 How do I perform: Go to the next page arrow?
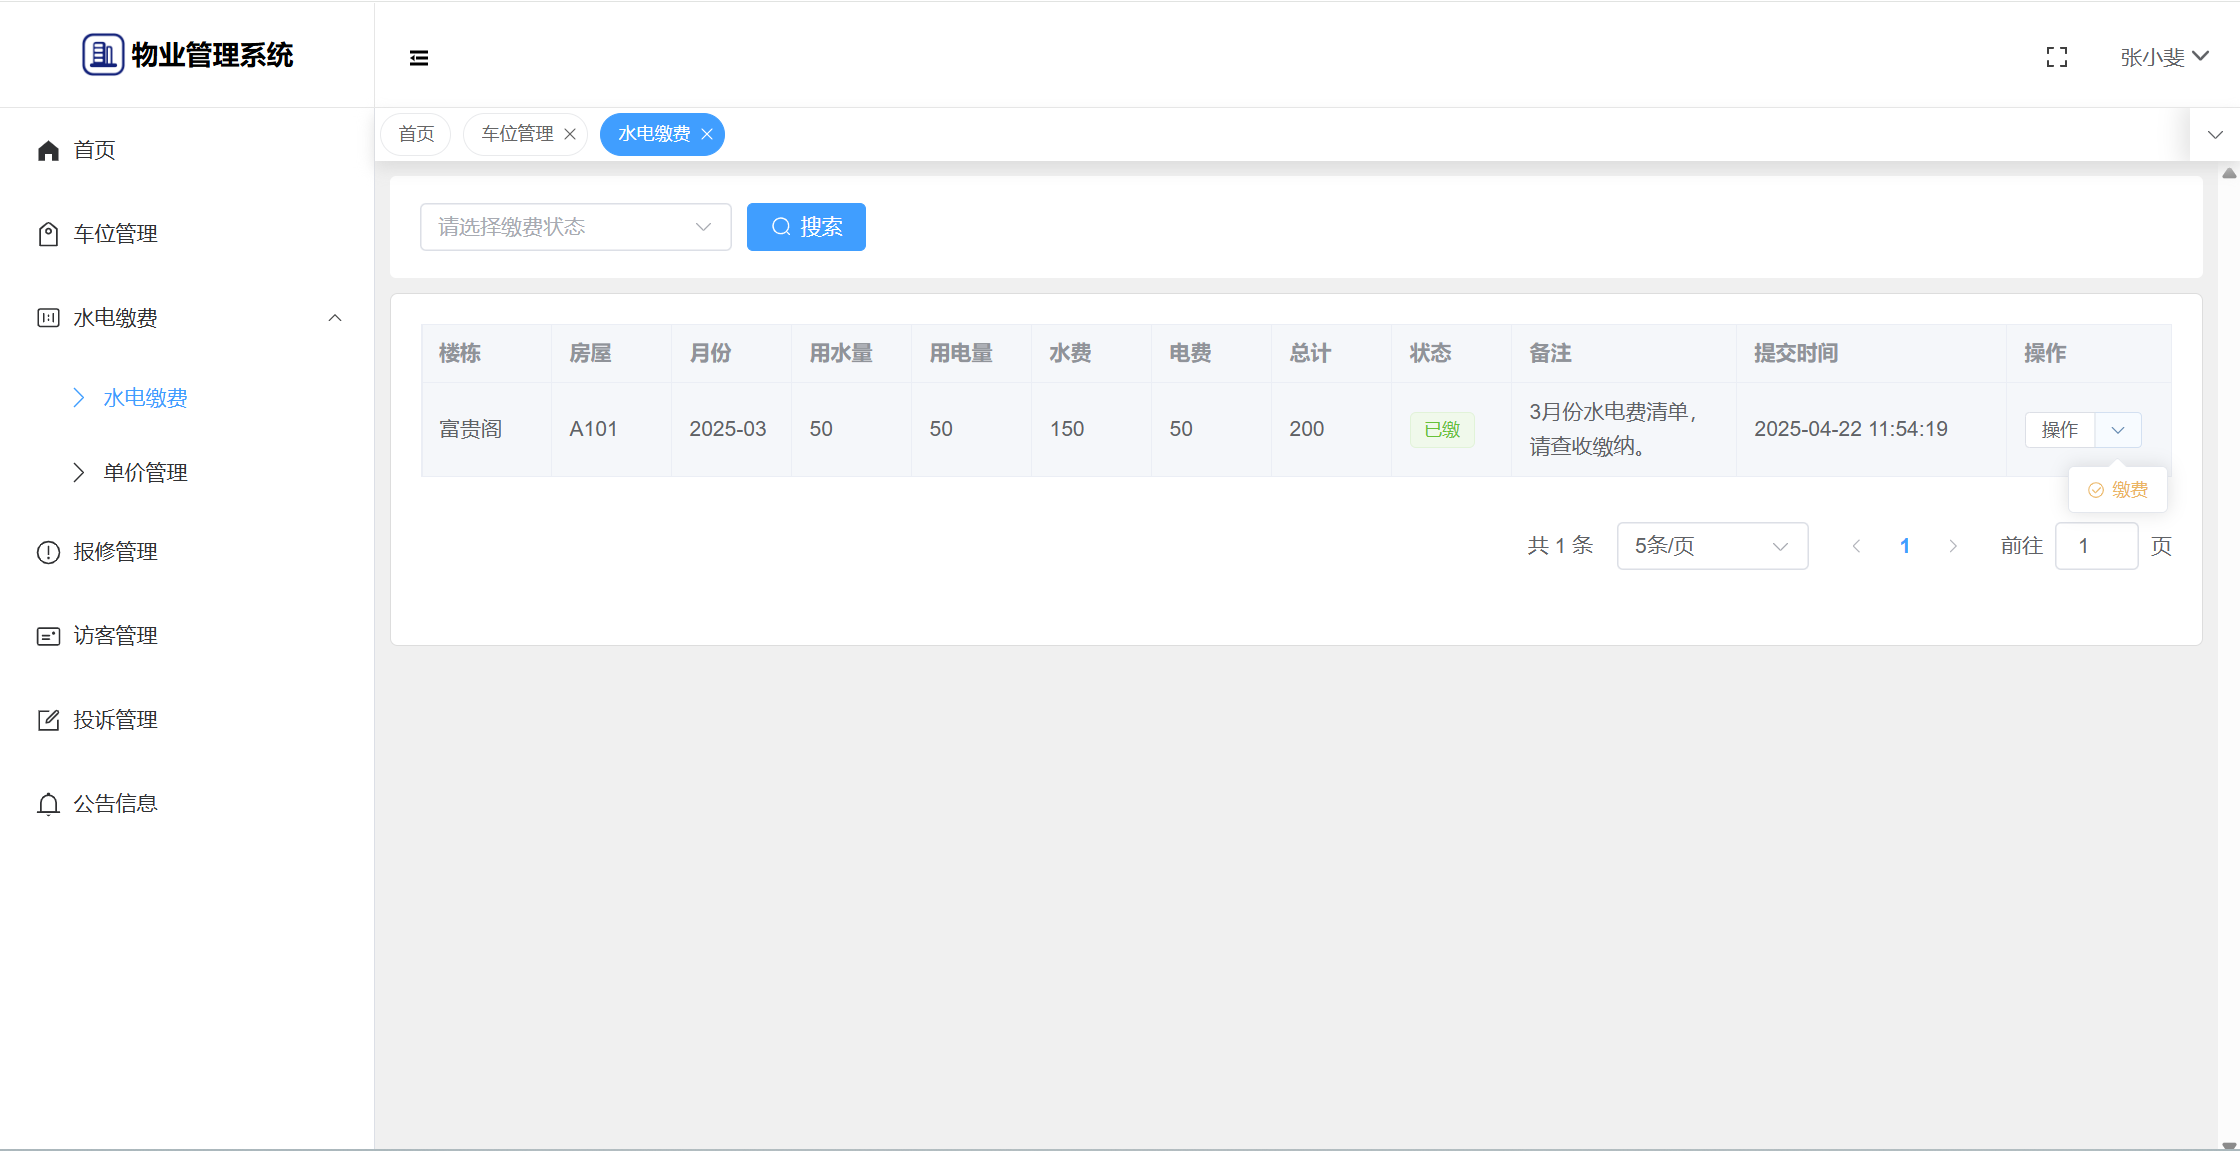click(1953, 546)
